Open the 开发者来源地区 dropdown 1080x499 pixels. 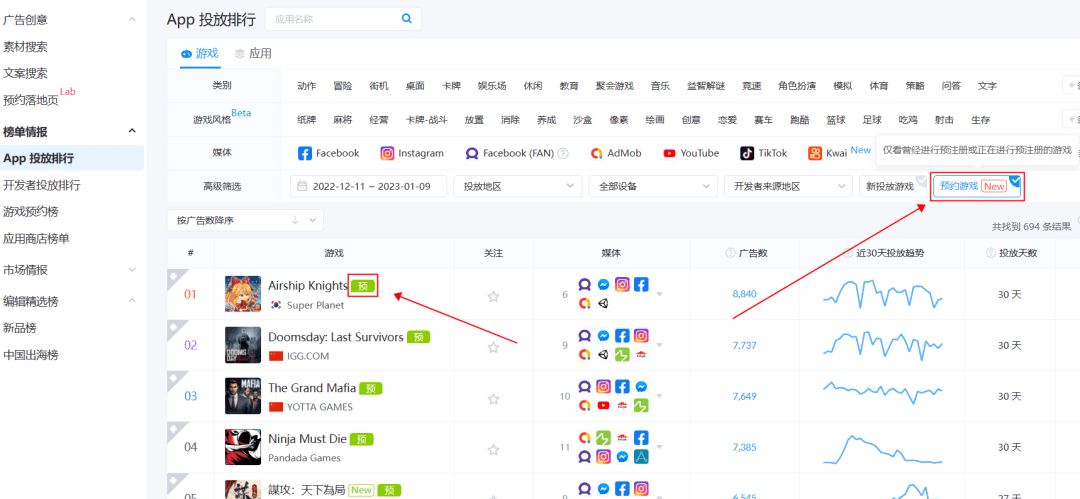click(x=789, y=186)
